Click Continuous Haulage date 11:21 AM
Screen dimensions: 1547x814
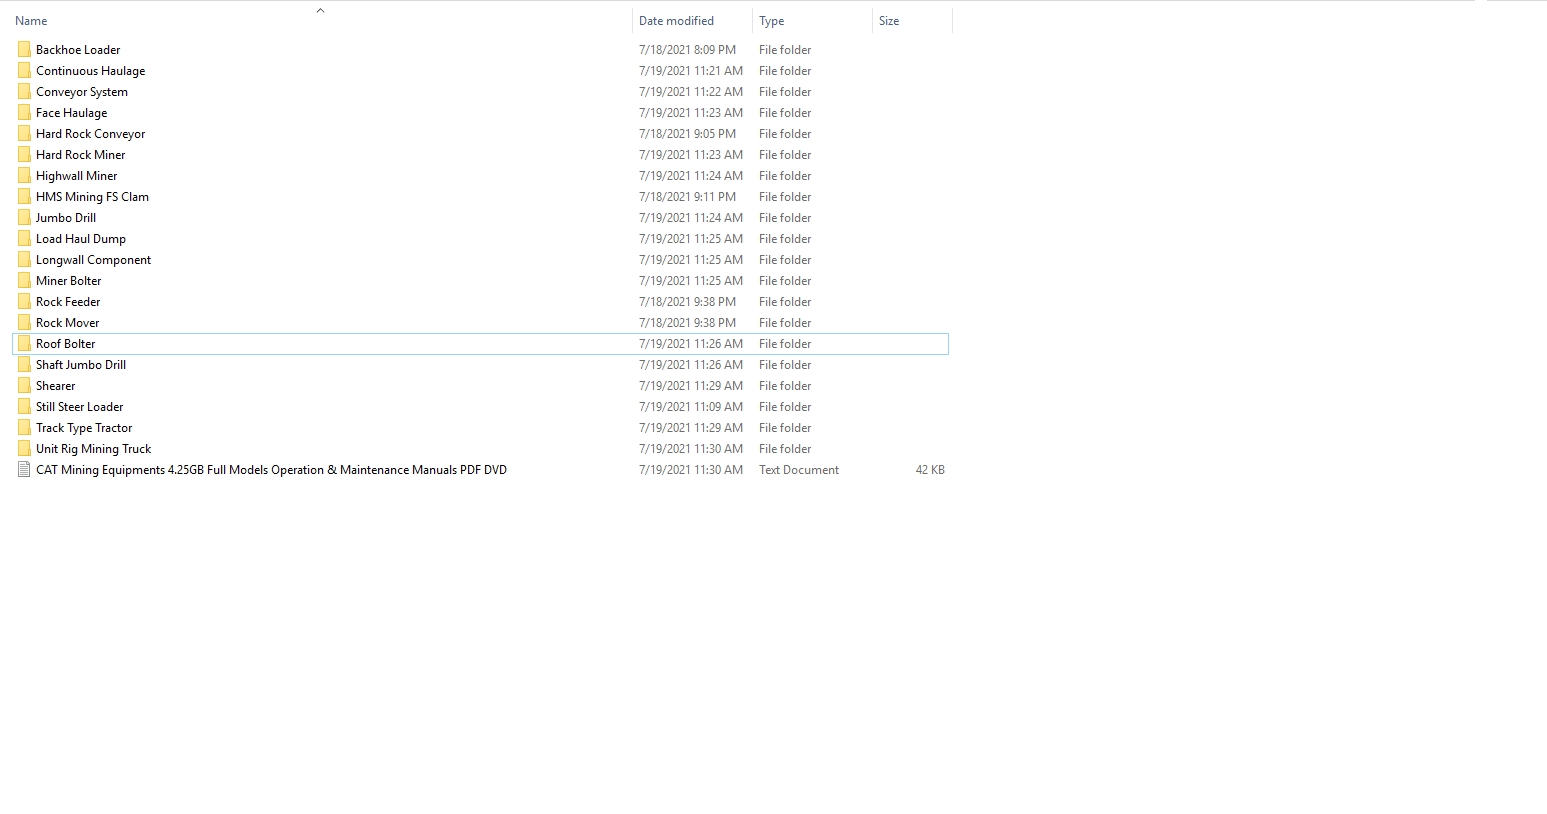click(x=691, y=70)
